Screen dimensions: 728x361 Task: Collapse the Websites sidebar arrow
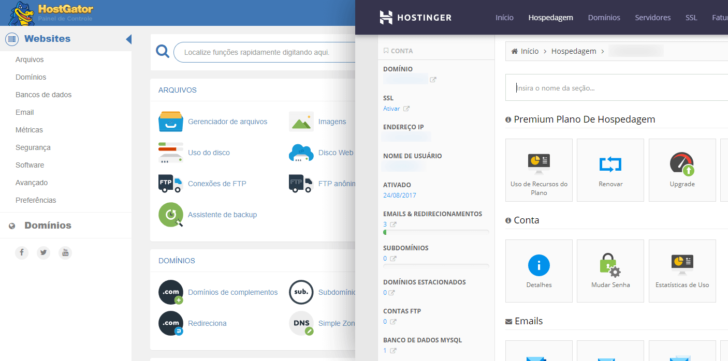(x=129, y=39)
